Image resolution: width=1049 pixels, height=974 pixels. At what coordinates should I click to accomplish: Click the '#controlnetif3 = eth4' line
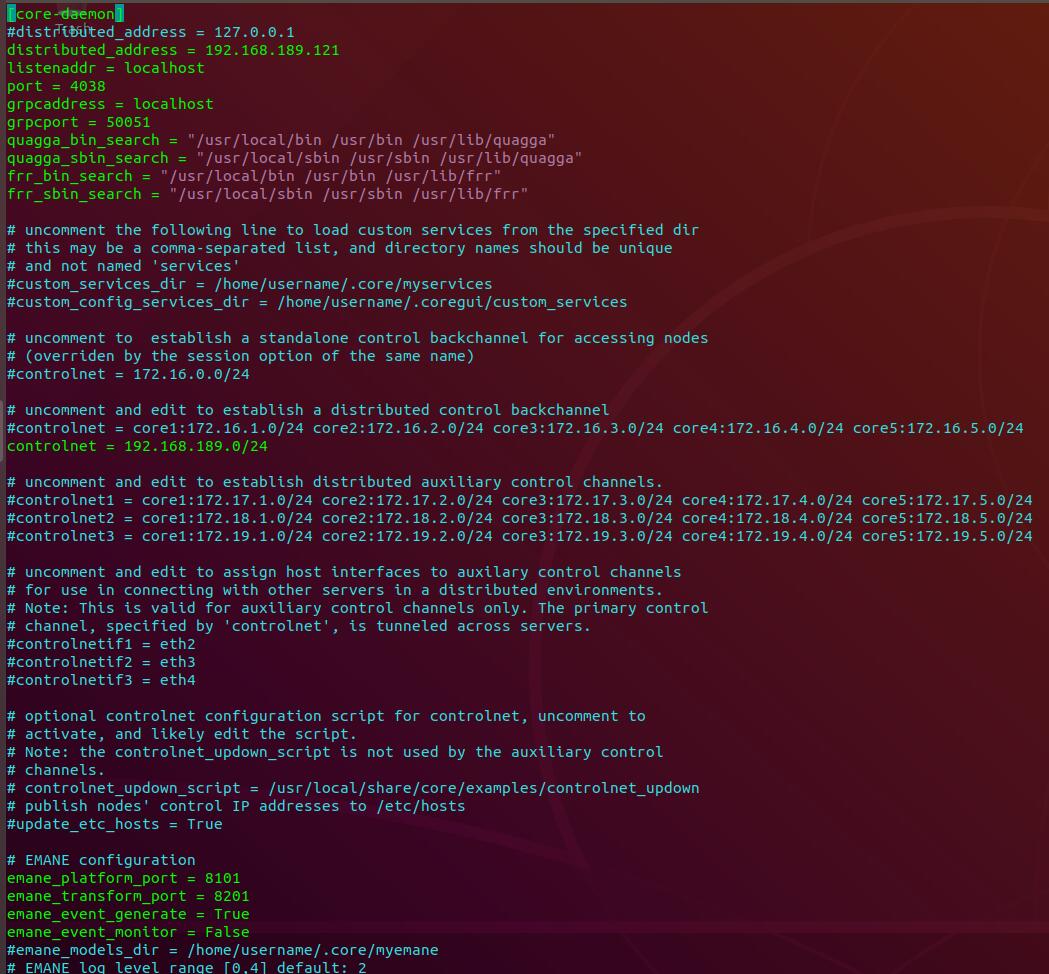point(101,681)
